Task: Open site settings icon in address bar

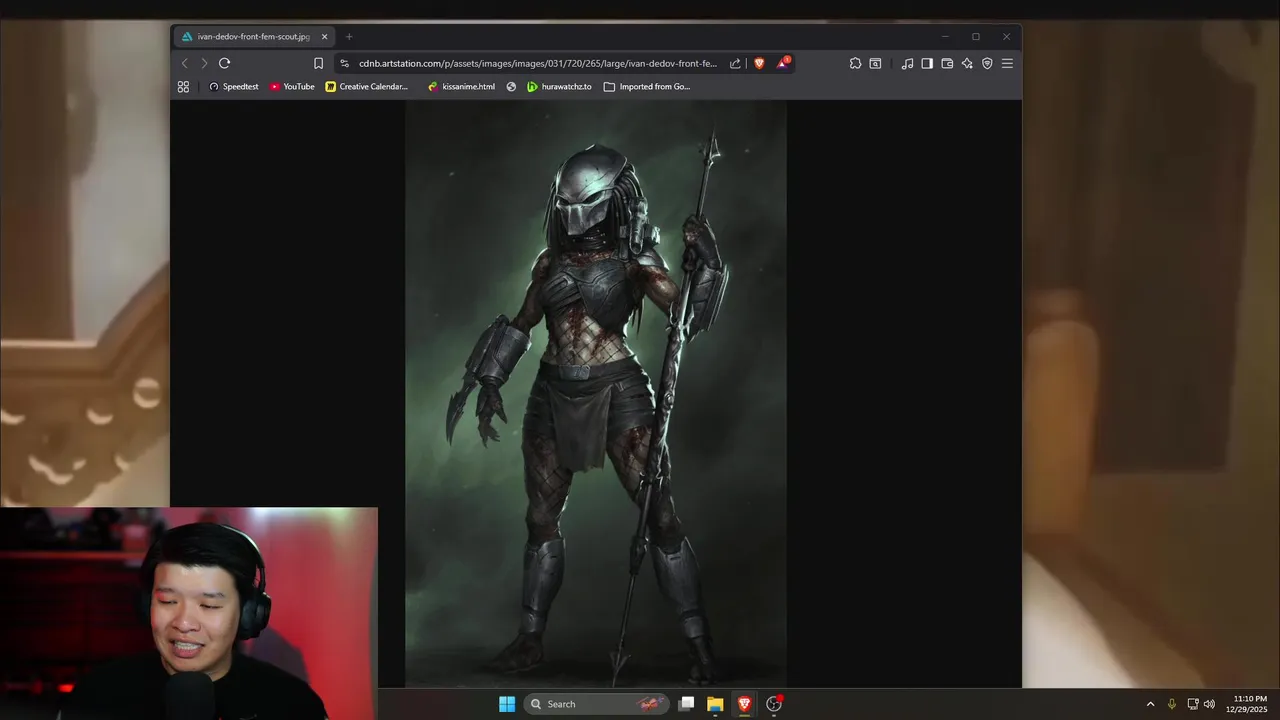Action: 344,63
